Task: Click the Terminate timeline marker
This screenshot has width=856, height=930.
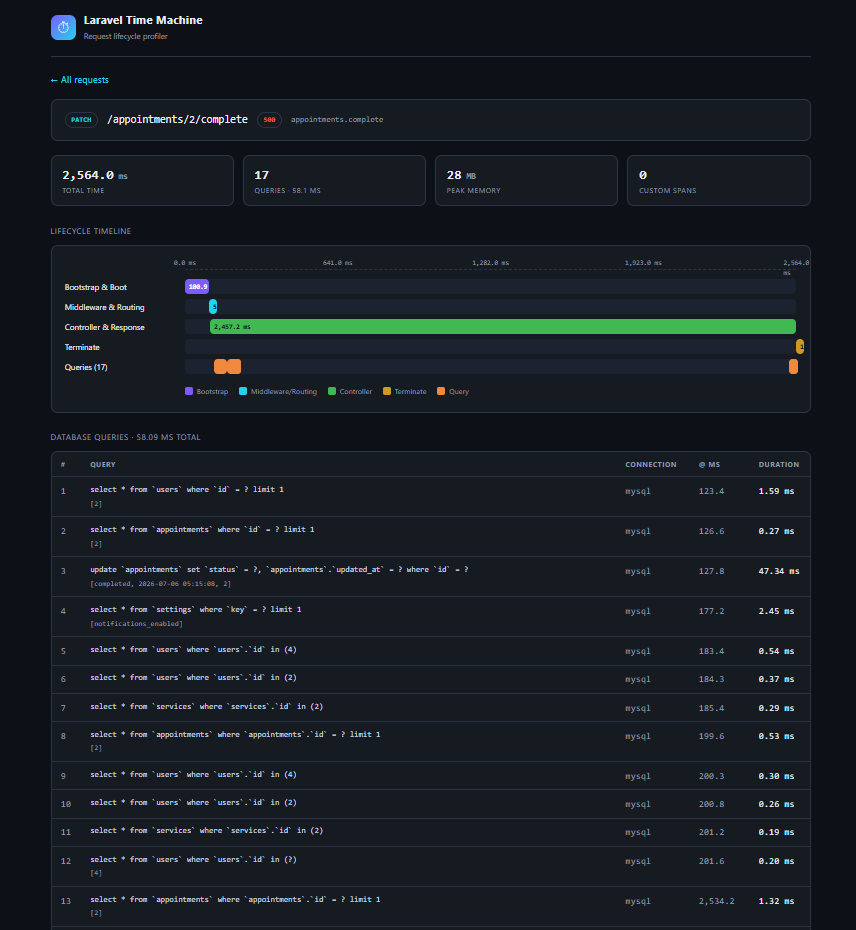Action: tap(800, 346)
